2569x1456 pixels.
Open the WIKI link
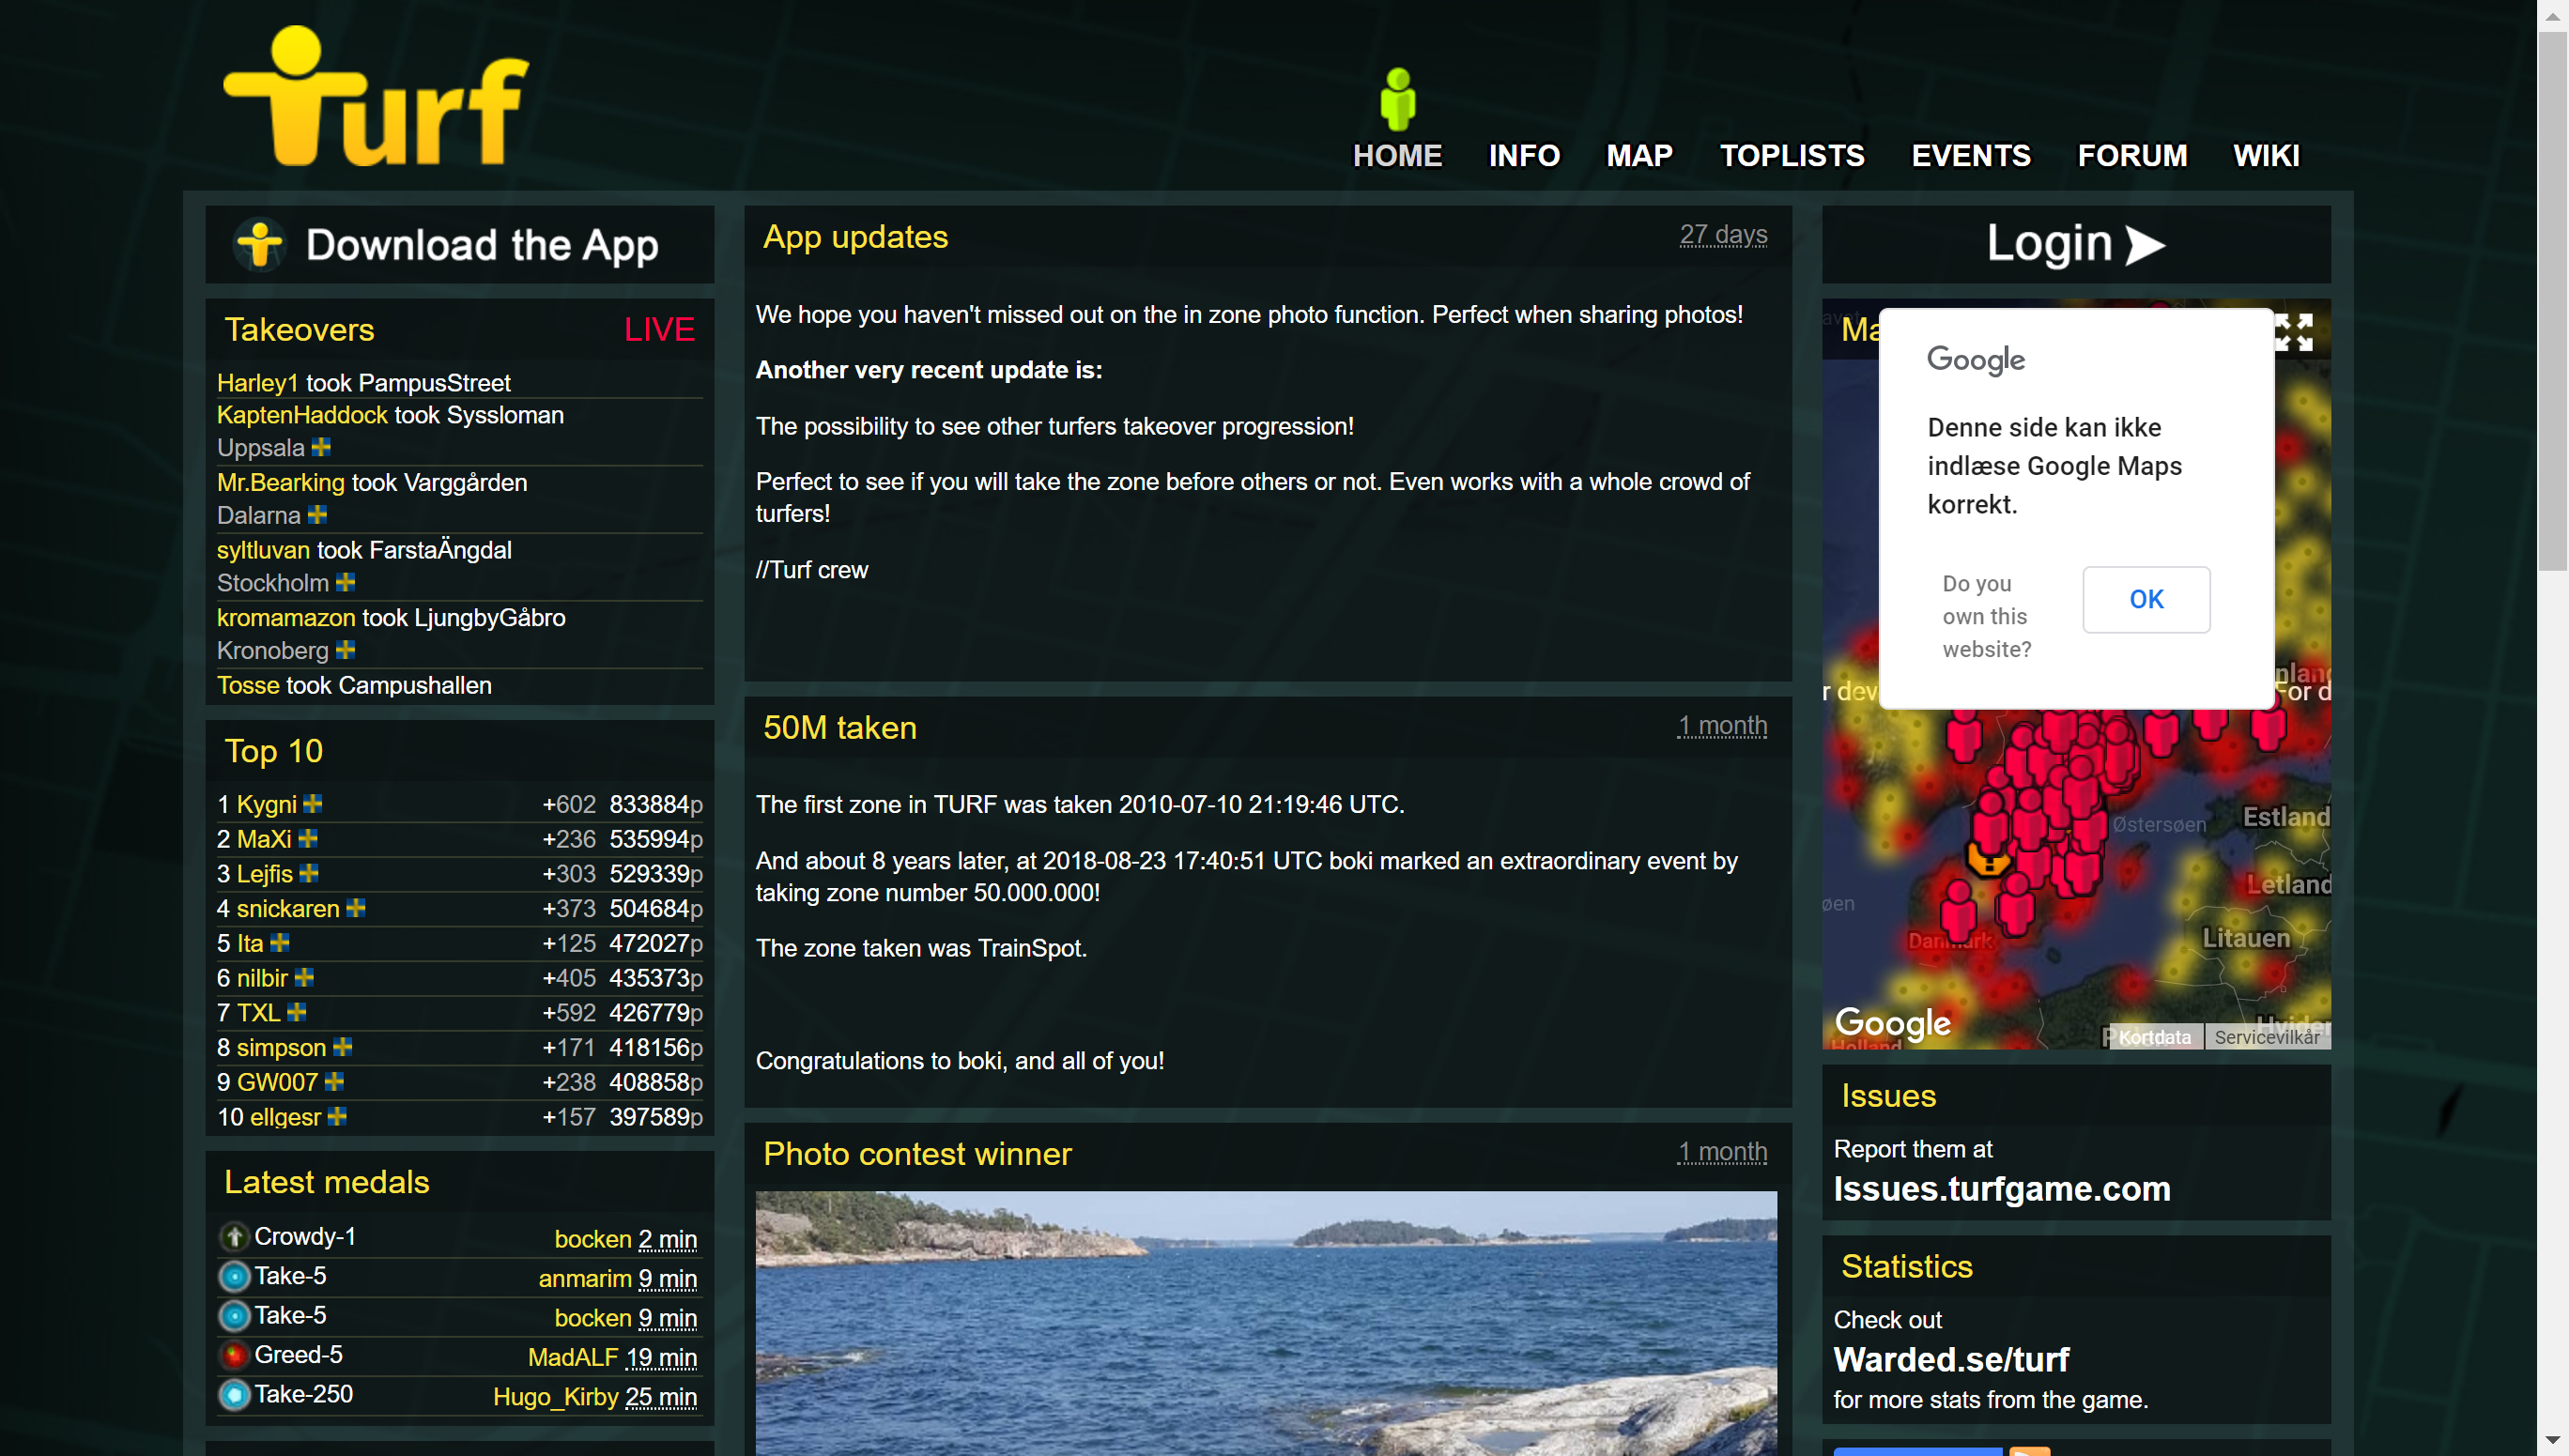(2265, 156)
